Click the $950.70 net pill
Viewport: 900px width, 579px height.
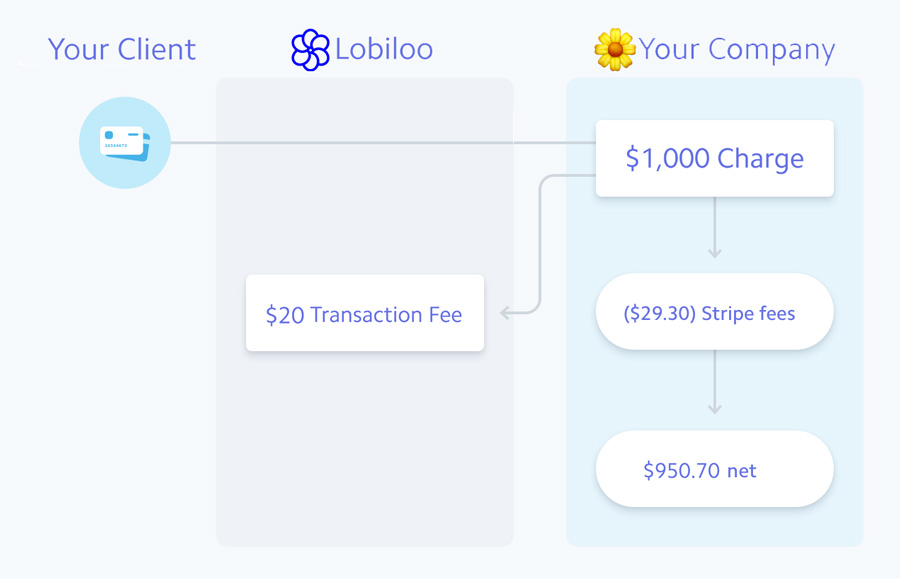(x=715, y=469)
